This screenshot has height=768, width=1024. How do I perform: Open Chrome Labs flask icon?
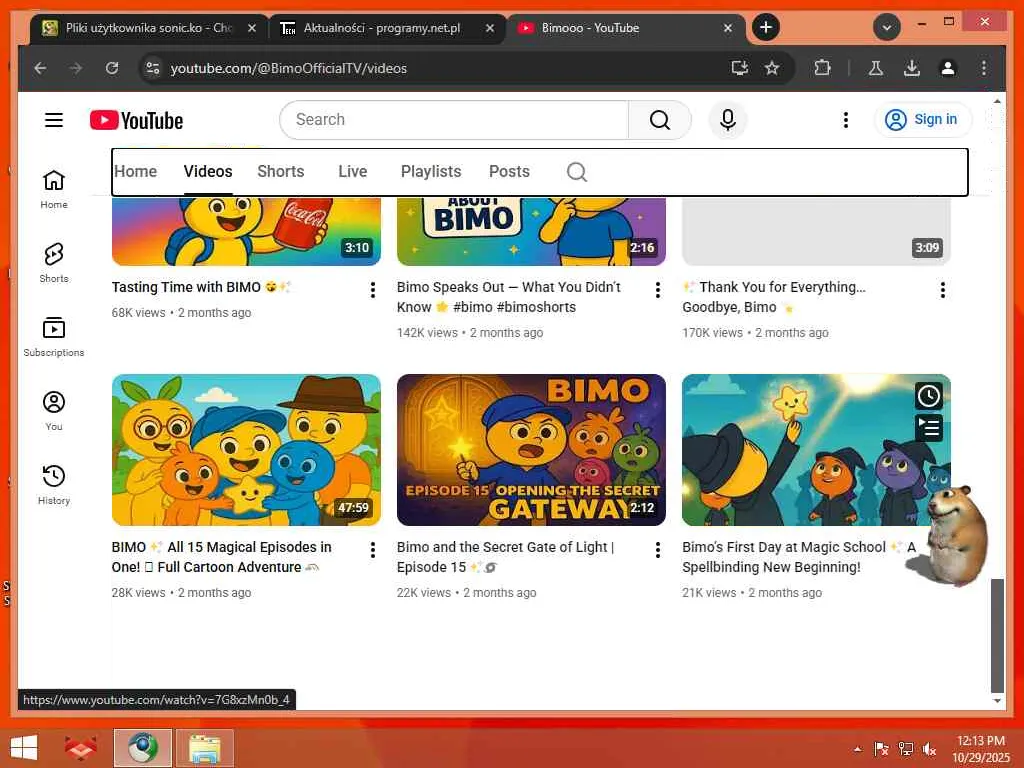(876, 68)
